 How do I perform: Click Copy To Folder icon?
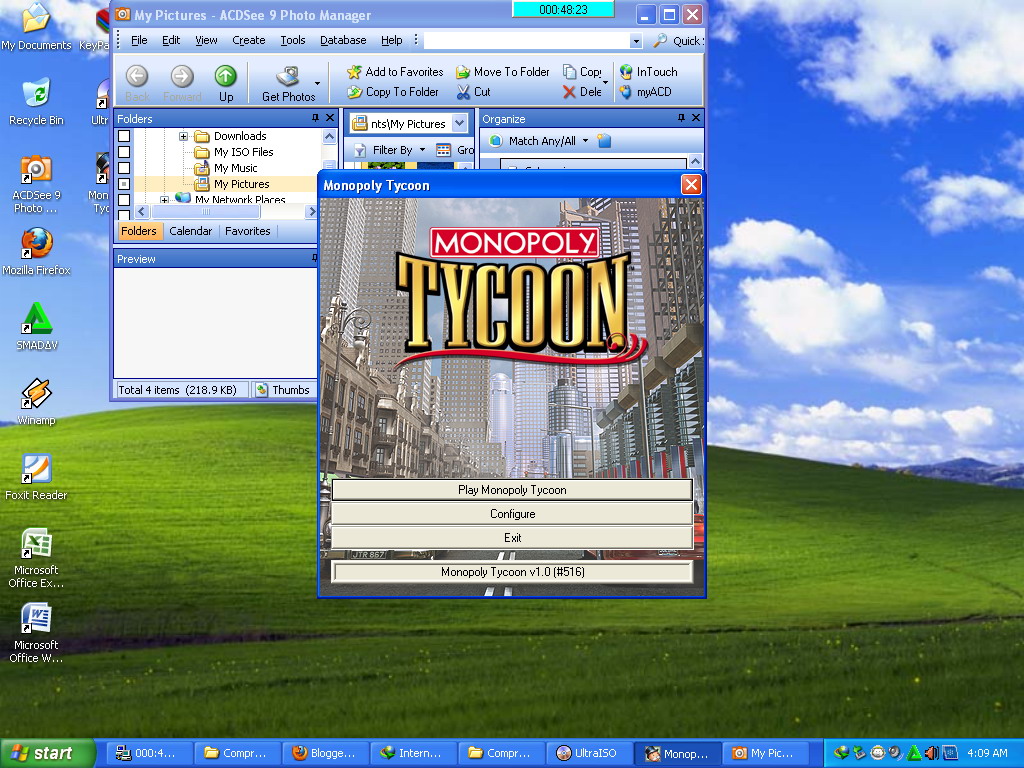coord(354,92)
